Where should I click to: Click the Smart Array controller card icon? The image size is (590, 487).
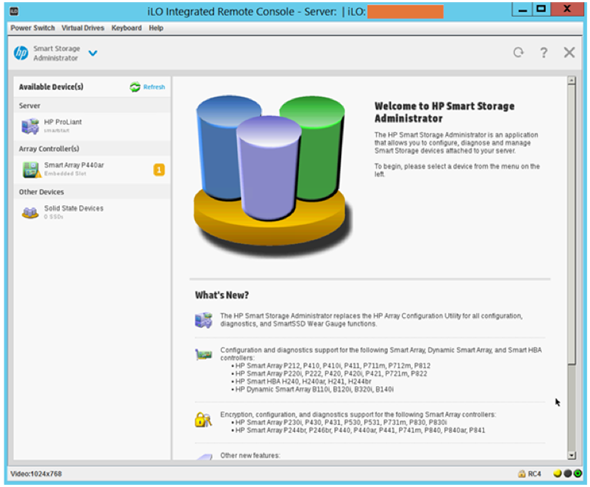pos(31,169)
